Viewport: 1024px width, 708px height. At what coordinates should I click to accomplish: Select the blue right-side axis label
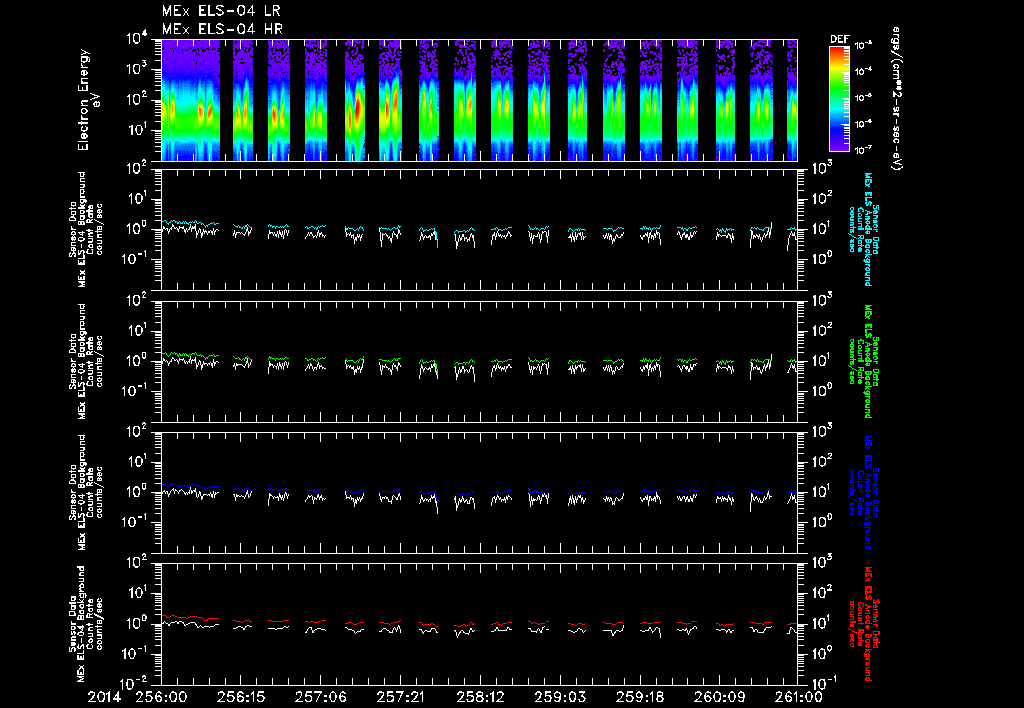(x=863, y=492)
